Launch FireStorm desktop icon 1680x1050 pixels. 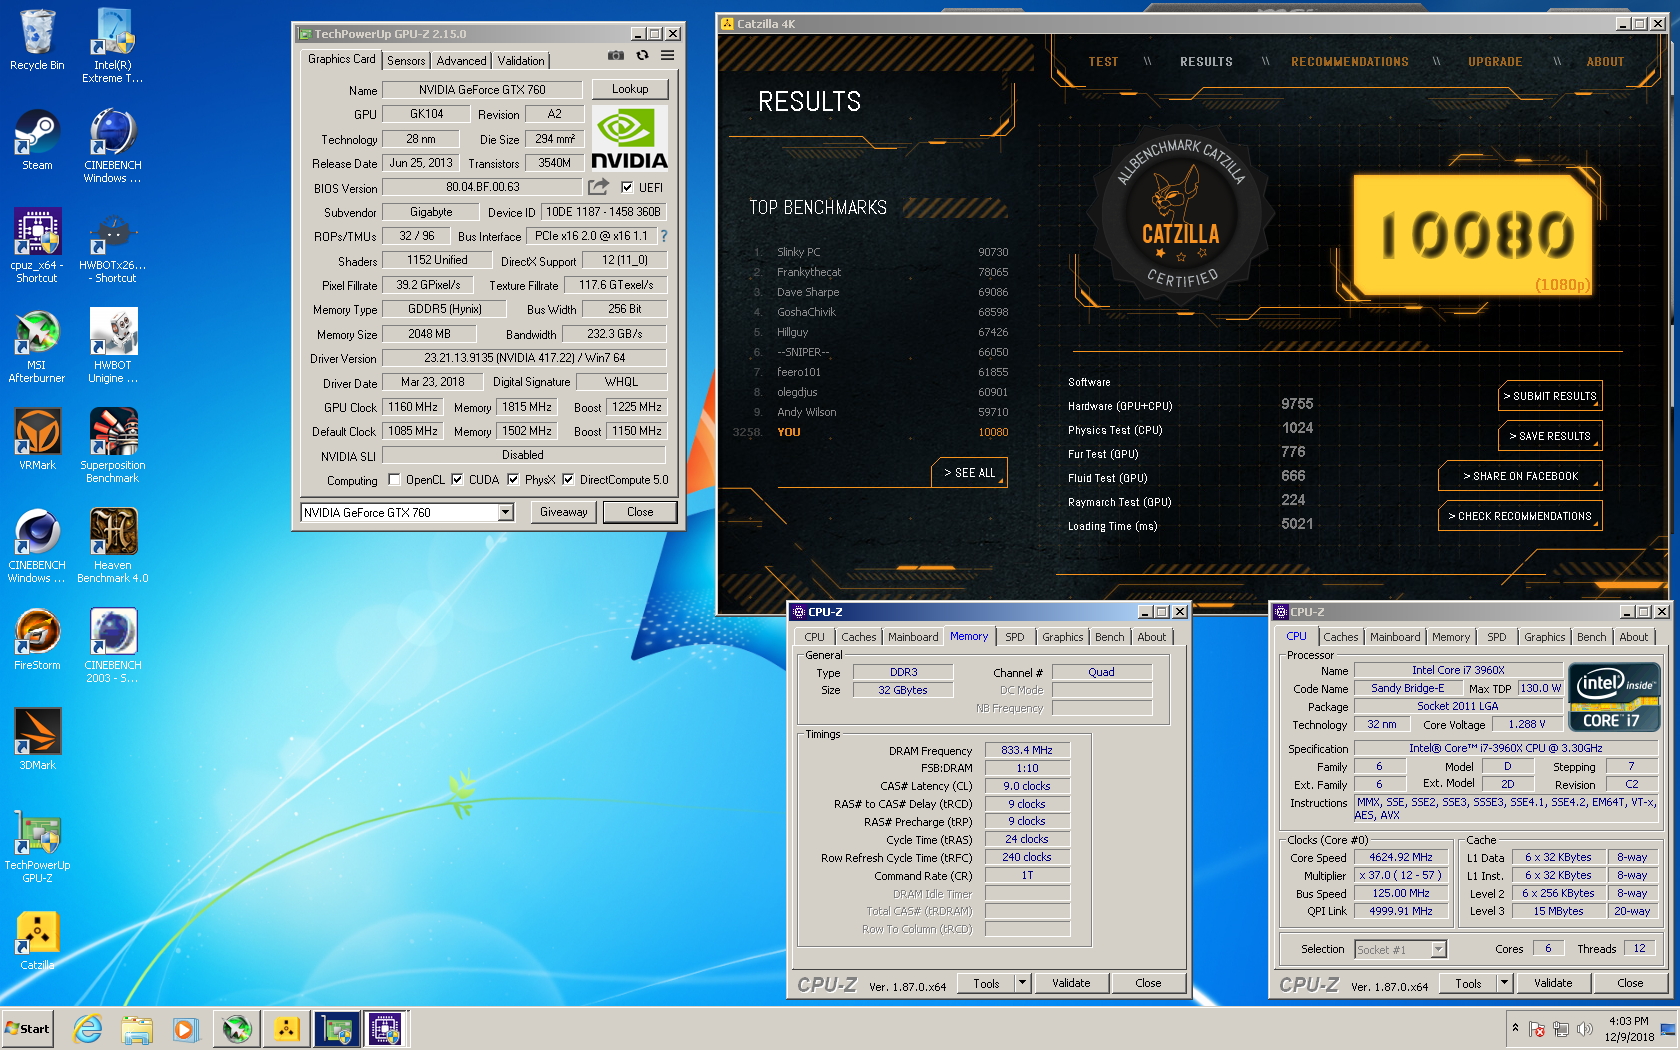coord(37,640)
